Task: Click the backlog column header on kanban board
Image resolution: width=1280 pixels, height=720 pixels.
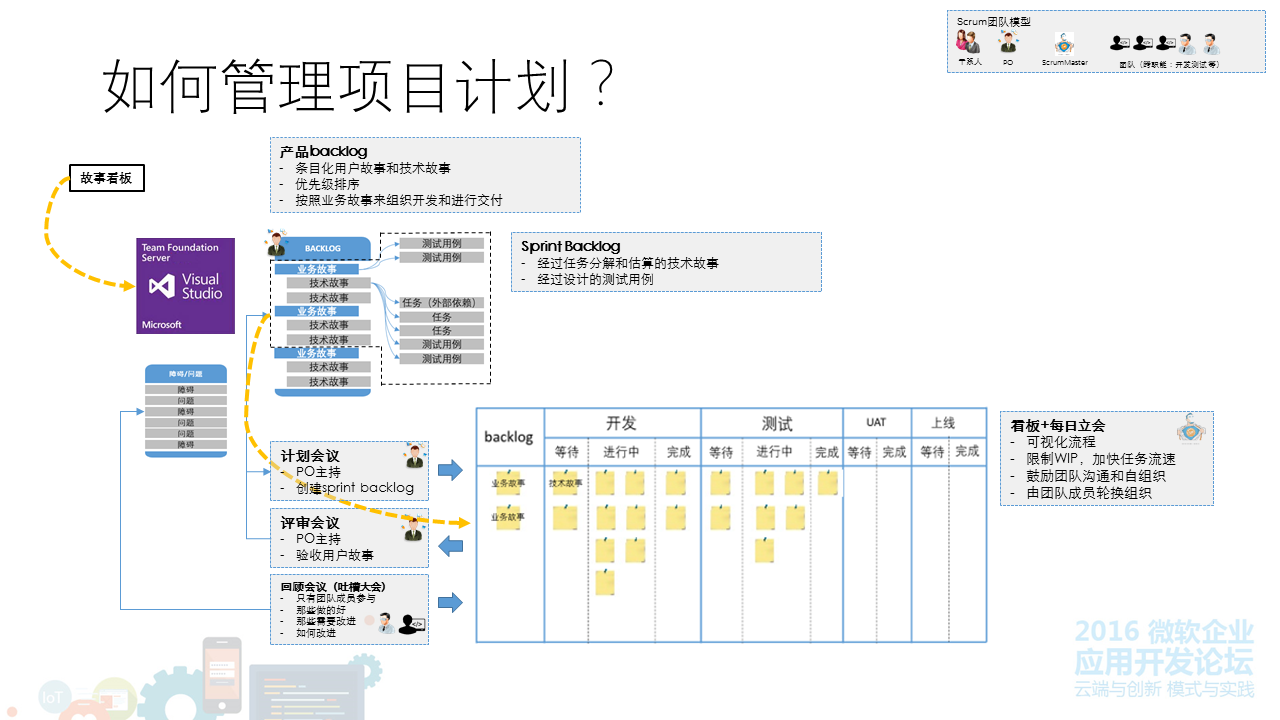Action: (509, 437)
